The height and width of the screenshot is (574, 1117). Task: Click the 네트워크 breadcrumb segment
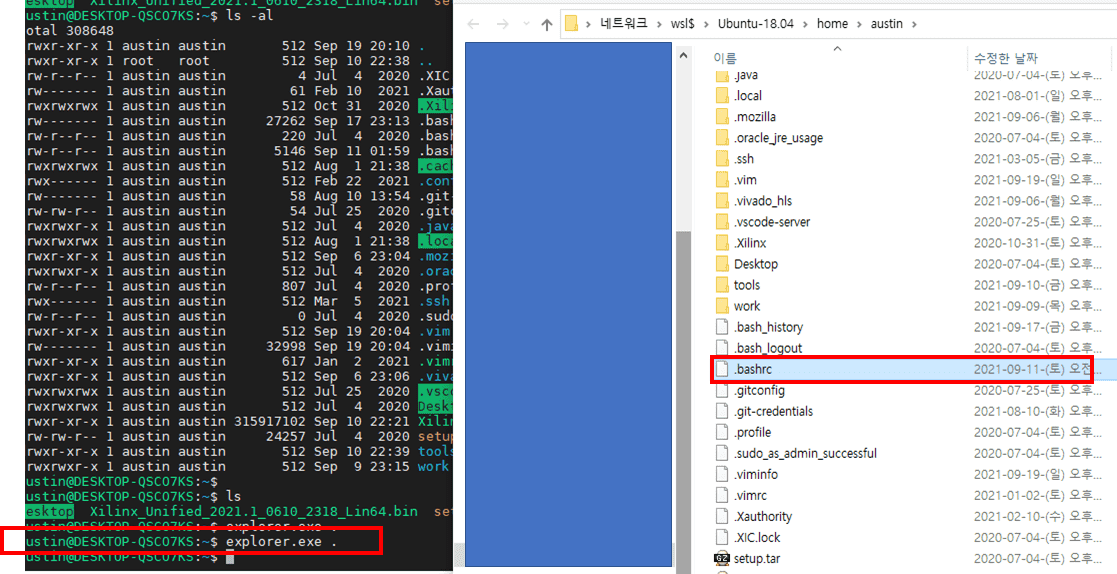[623, 24]
